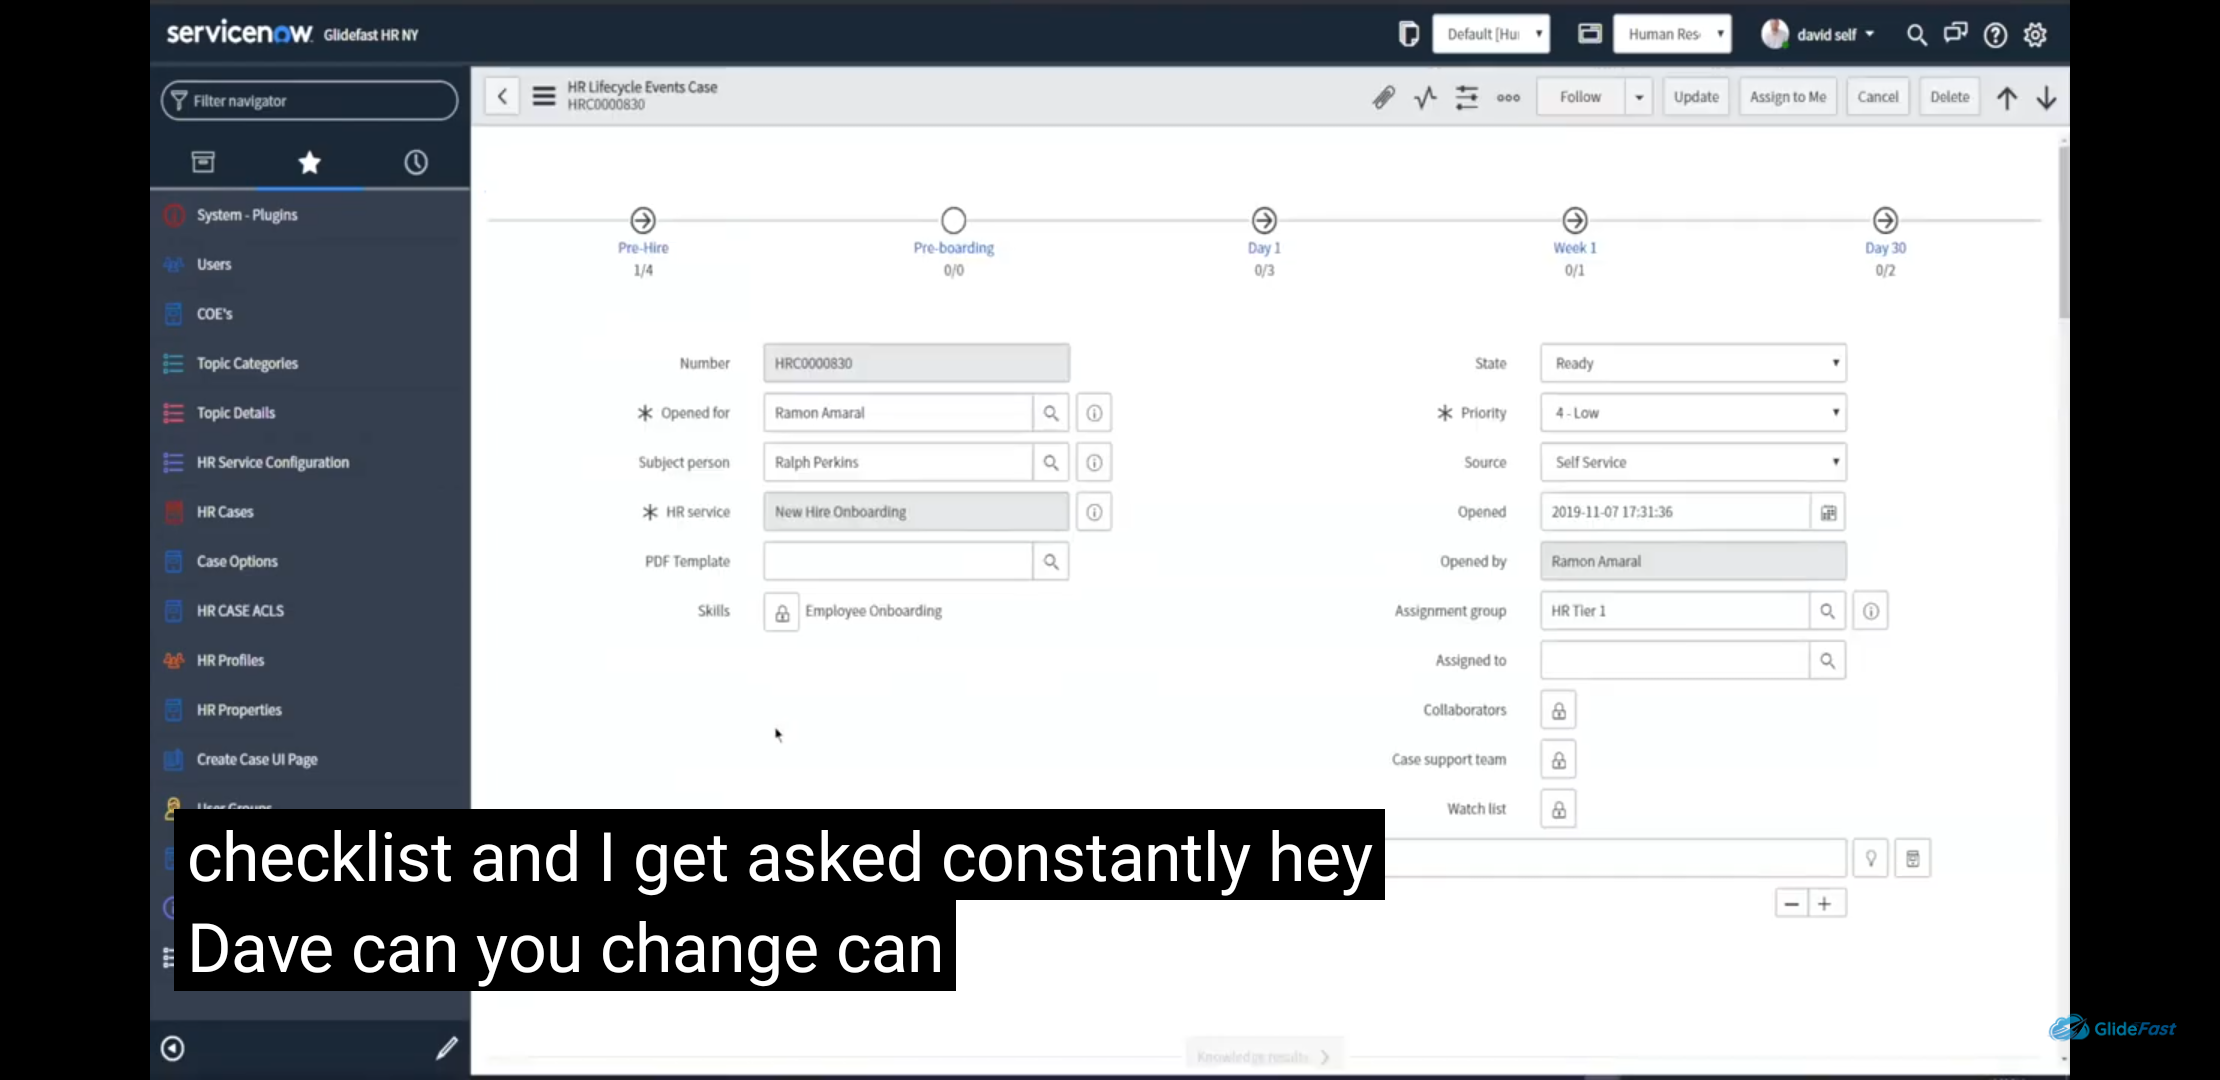This screenshot has width=2220, height=1080.
Task: Select the Pre-boarding stage marker
Action: click(x=954, y=220)
